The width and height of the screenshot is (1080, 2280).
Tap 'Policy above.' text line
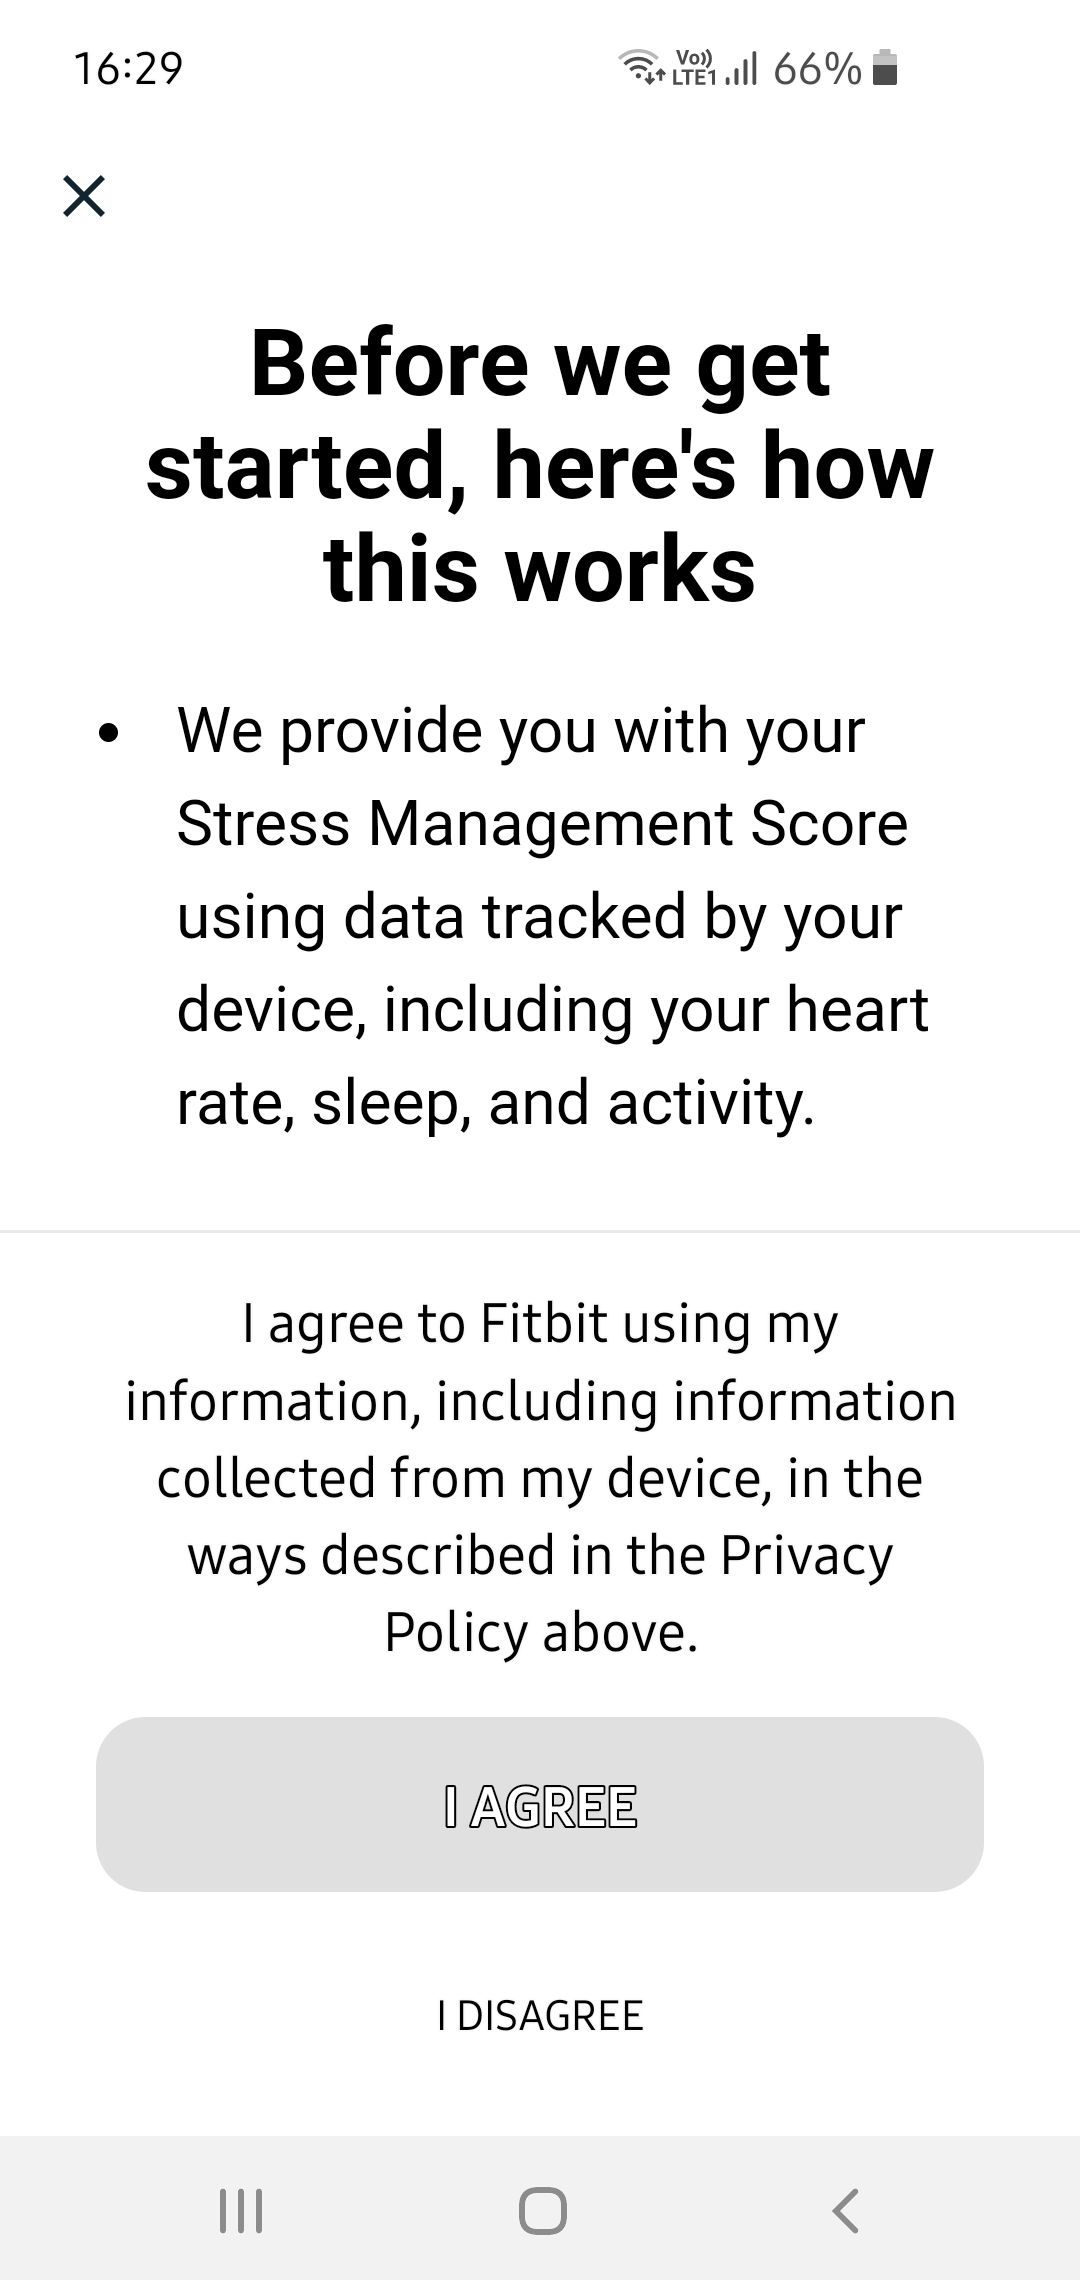pyautogui.click(x=541, y=1632)
